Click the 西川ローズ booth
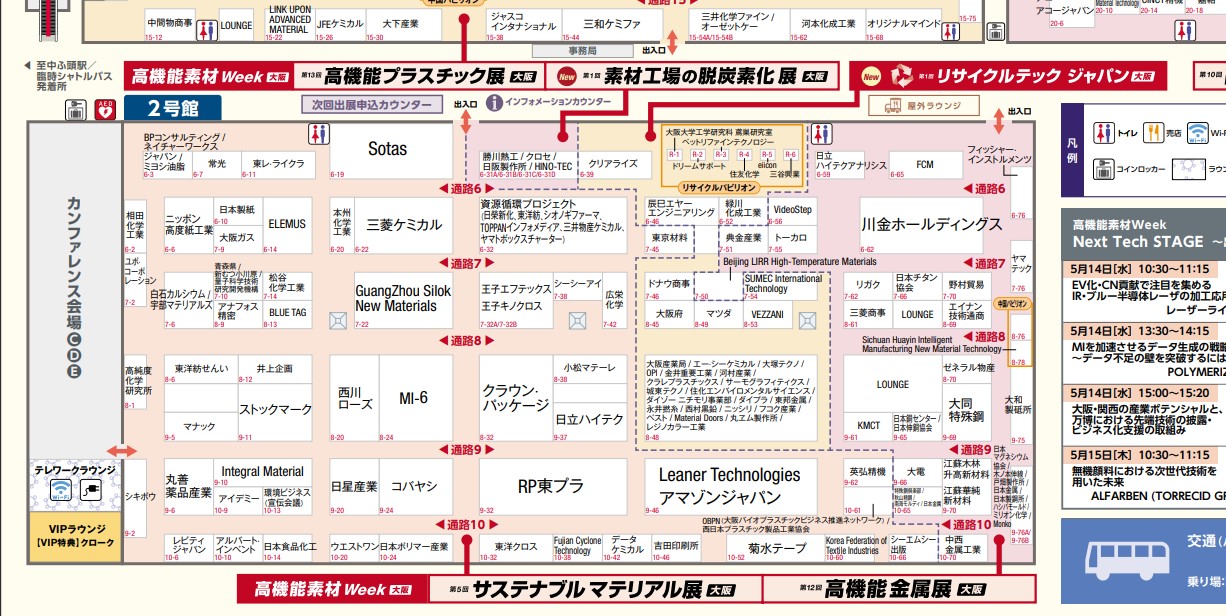Screen dimensions: 1226x616 354,398
